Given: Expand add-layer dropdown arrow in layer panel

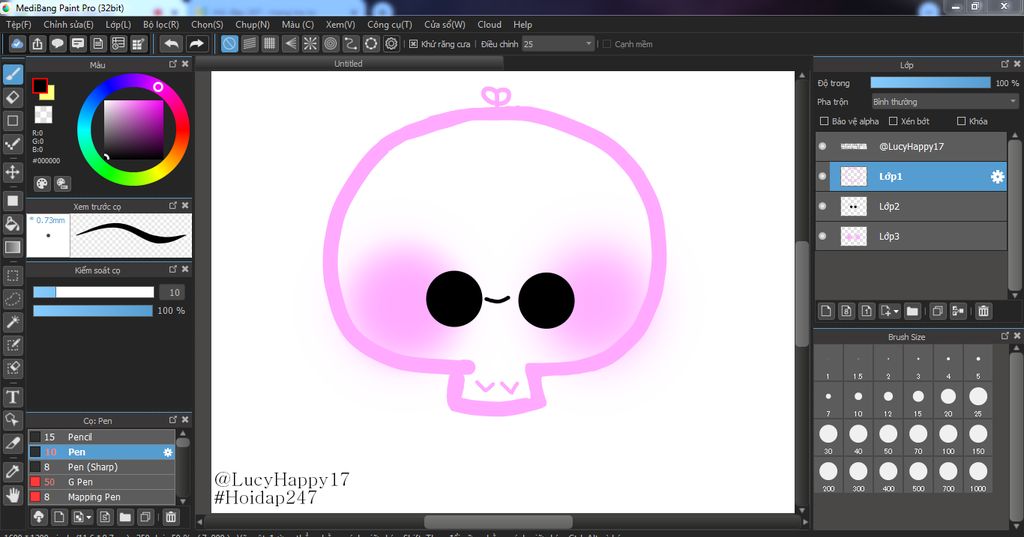Looking at the screenshot, I should pyautogui.click(x=896, y=312).
